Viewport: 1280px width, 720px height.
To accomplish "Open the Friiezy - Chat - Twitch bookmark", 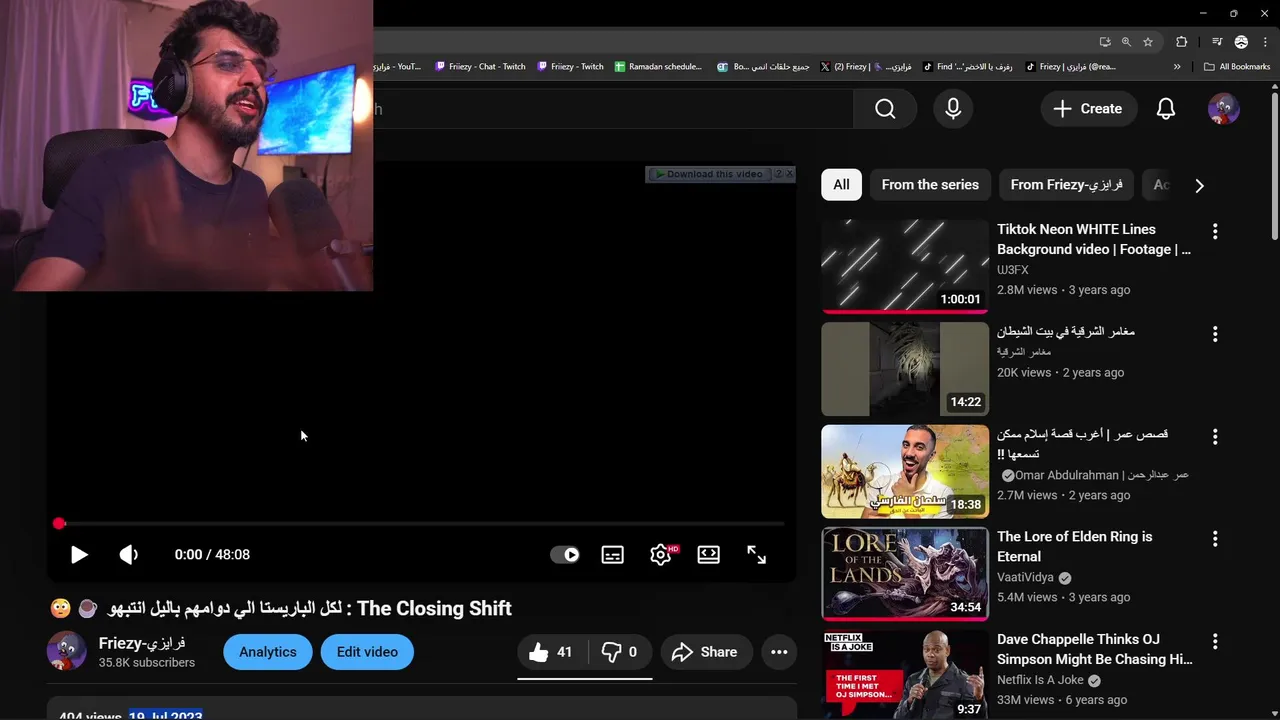I will (481, 67).
